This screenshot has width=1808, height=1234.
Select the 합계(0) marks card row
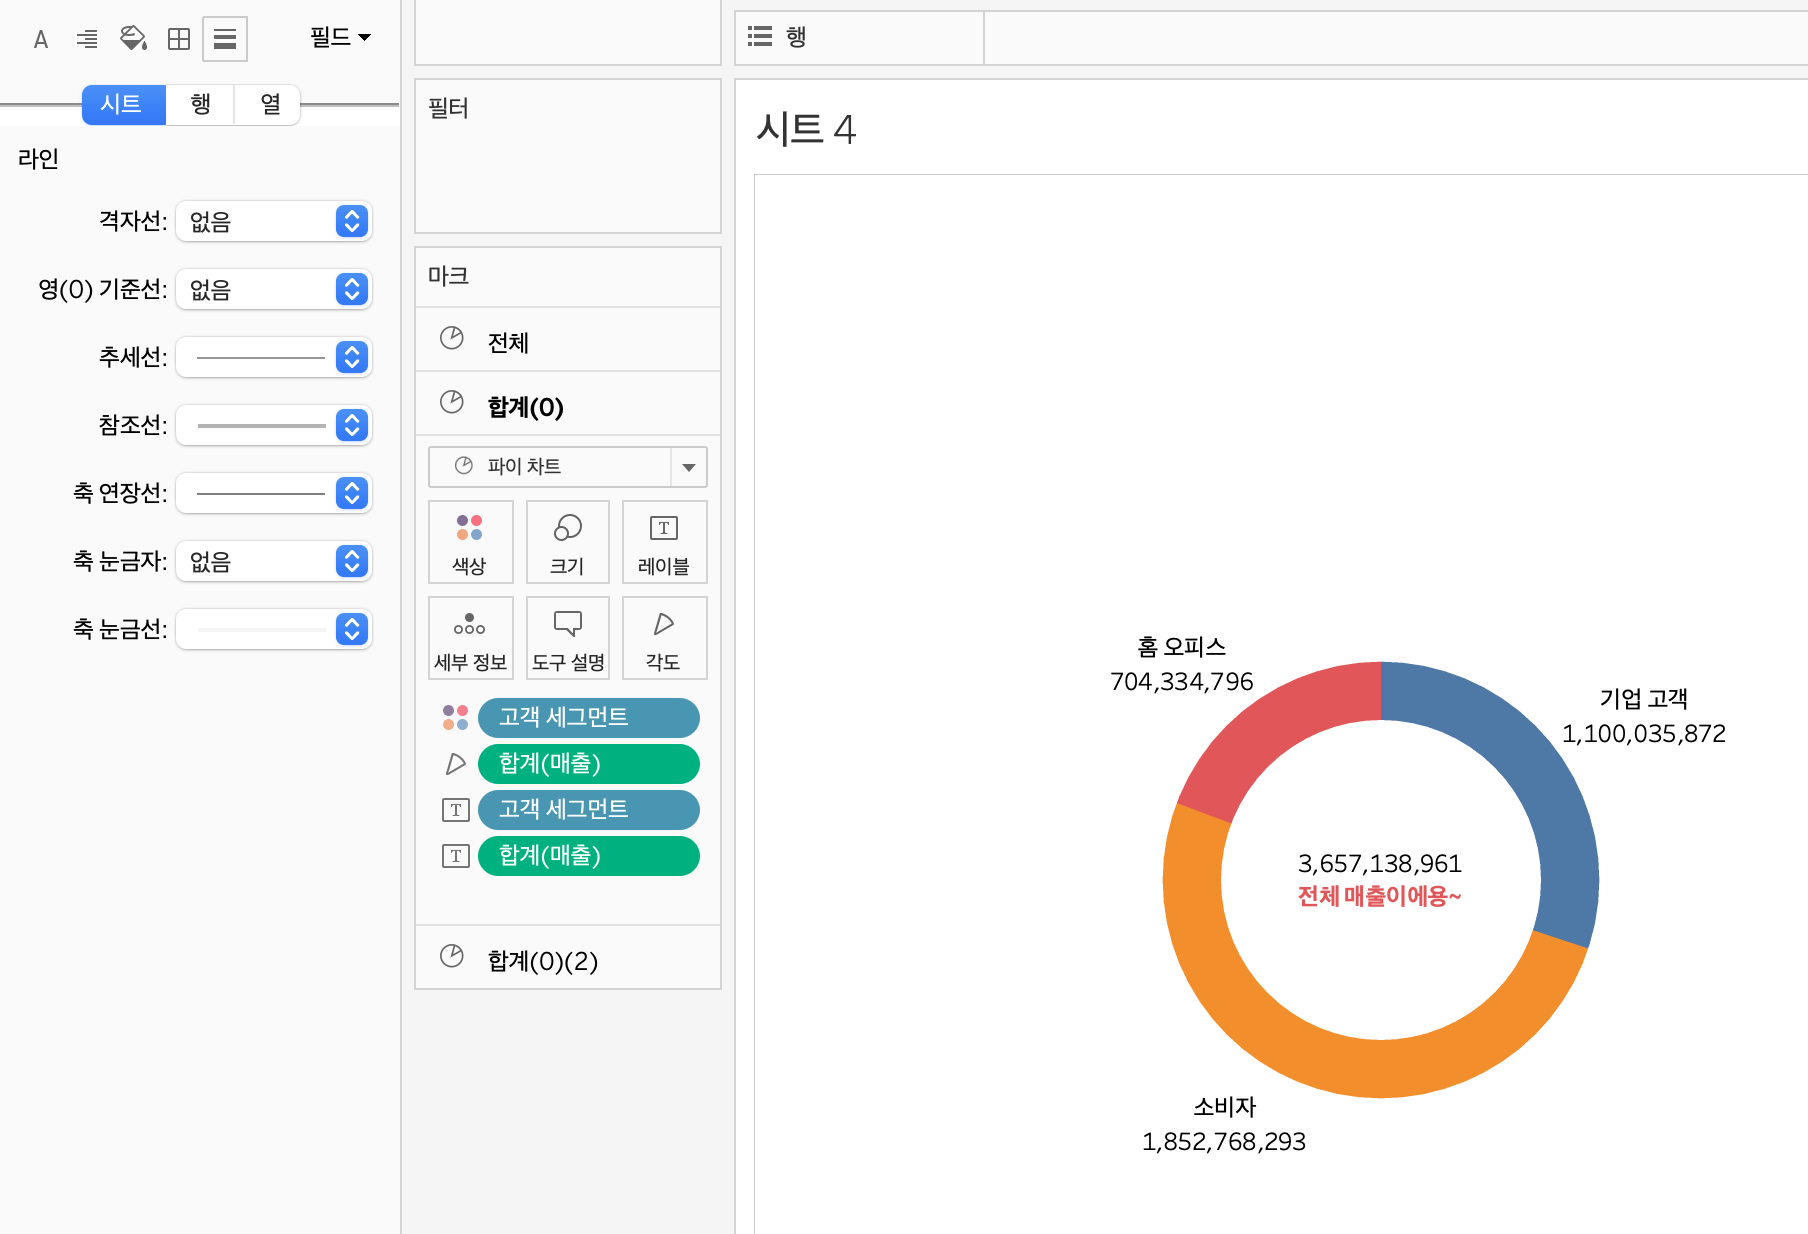[x=568, y=404]
